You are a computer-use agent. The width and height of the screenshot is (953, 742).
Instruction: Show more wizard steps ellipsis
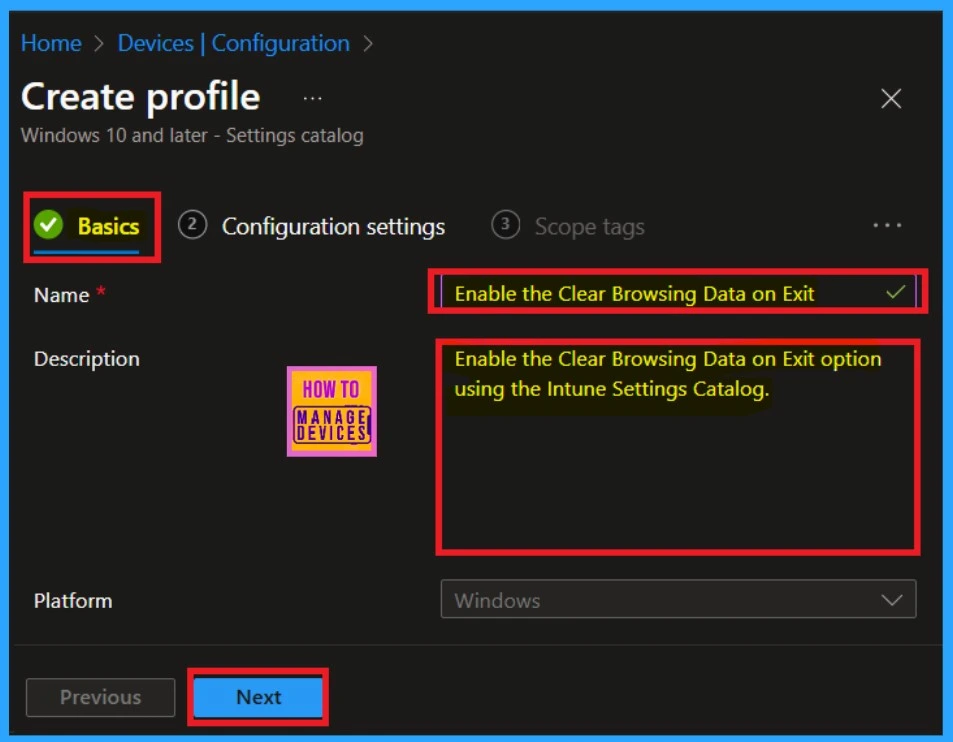click(887, 225)
